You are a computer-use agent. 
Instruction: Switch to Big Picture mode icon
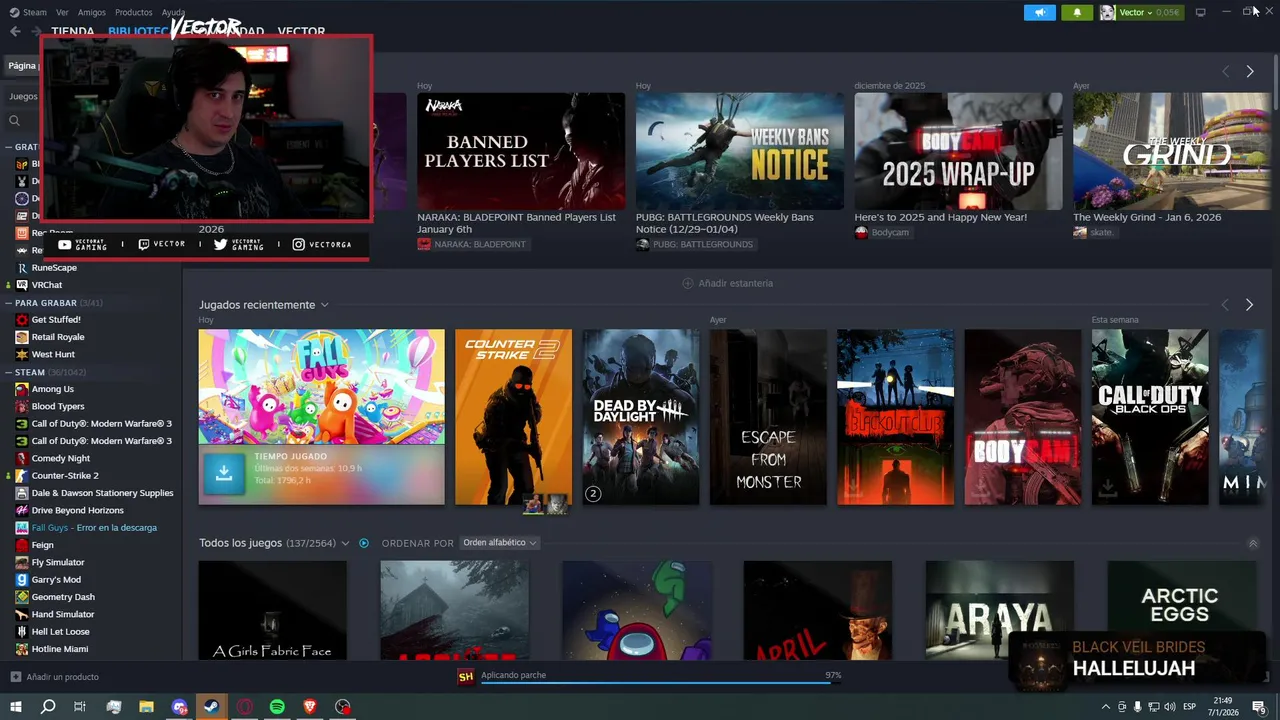click(1200, 12)
